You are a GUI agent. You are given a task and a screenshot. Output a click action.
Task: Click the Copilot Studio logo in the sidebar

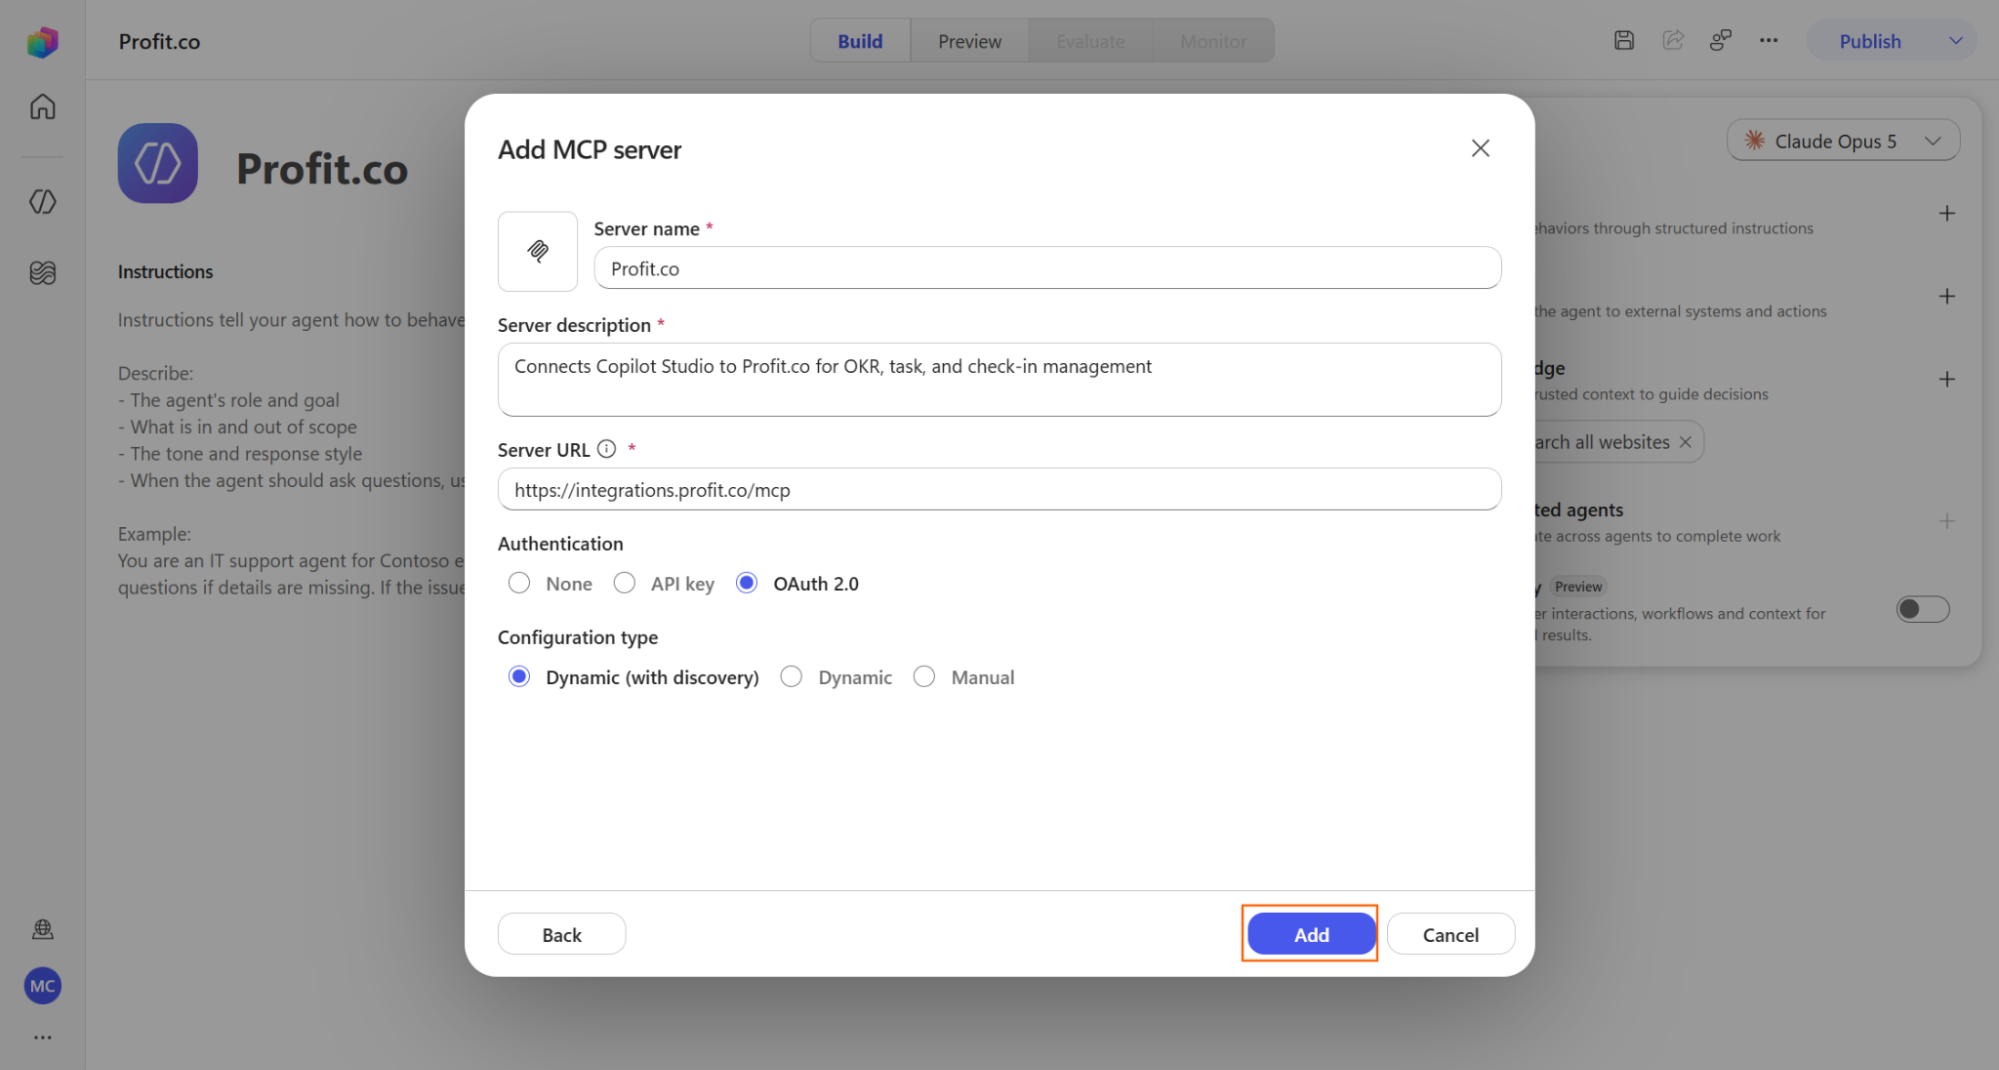pyautogui.click(x=42, y=41)
